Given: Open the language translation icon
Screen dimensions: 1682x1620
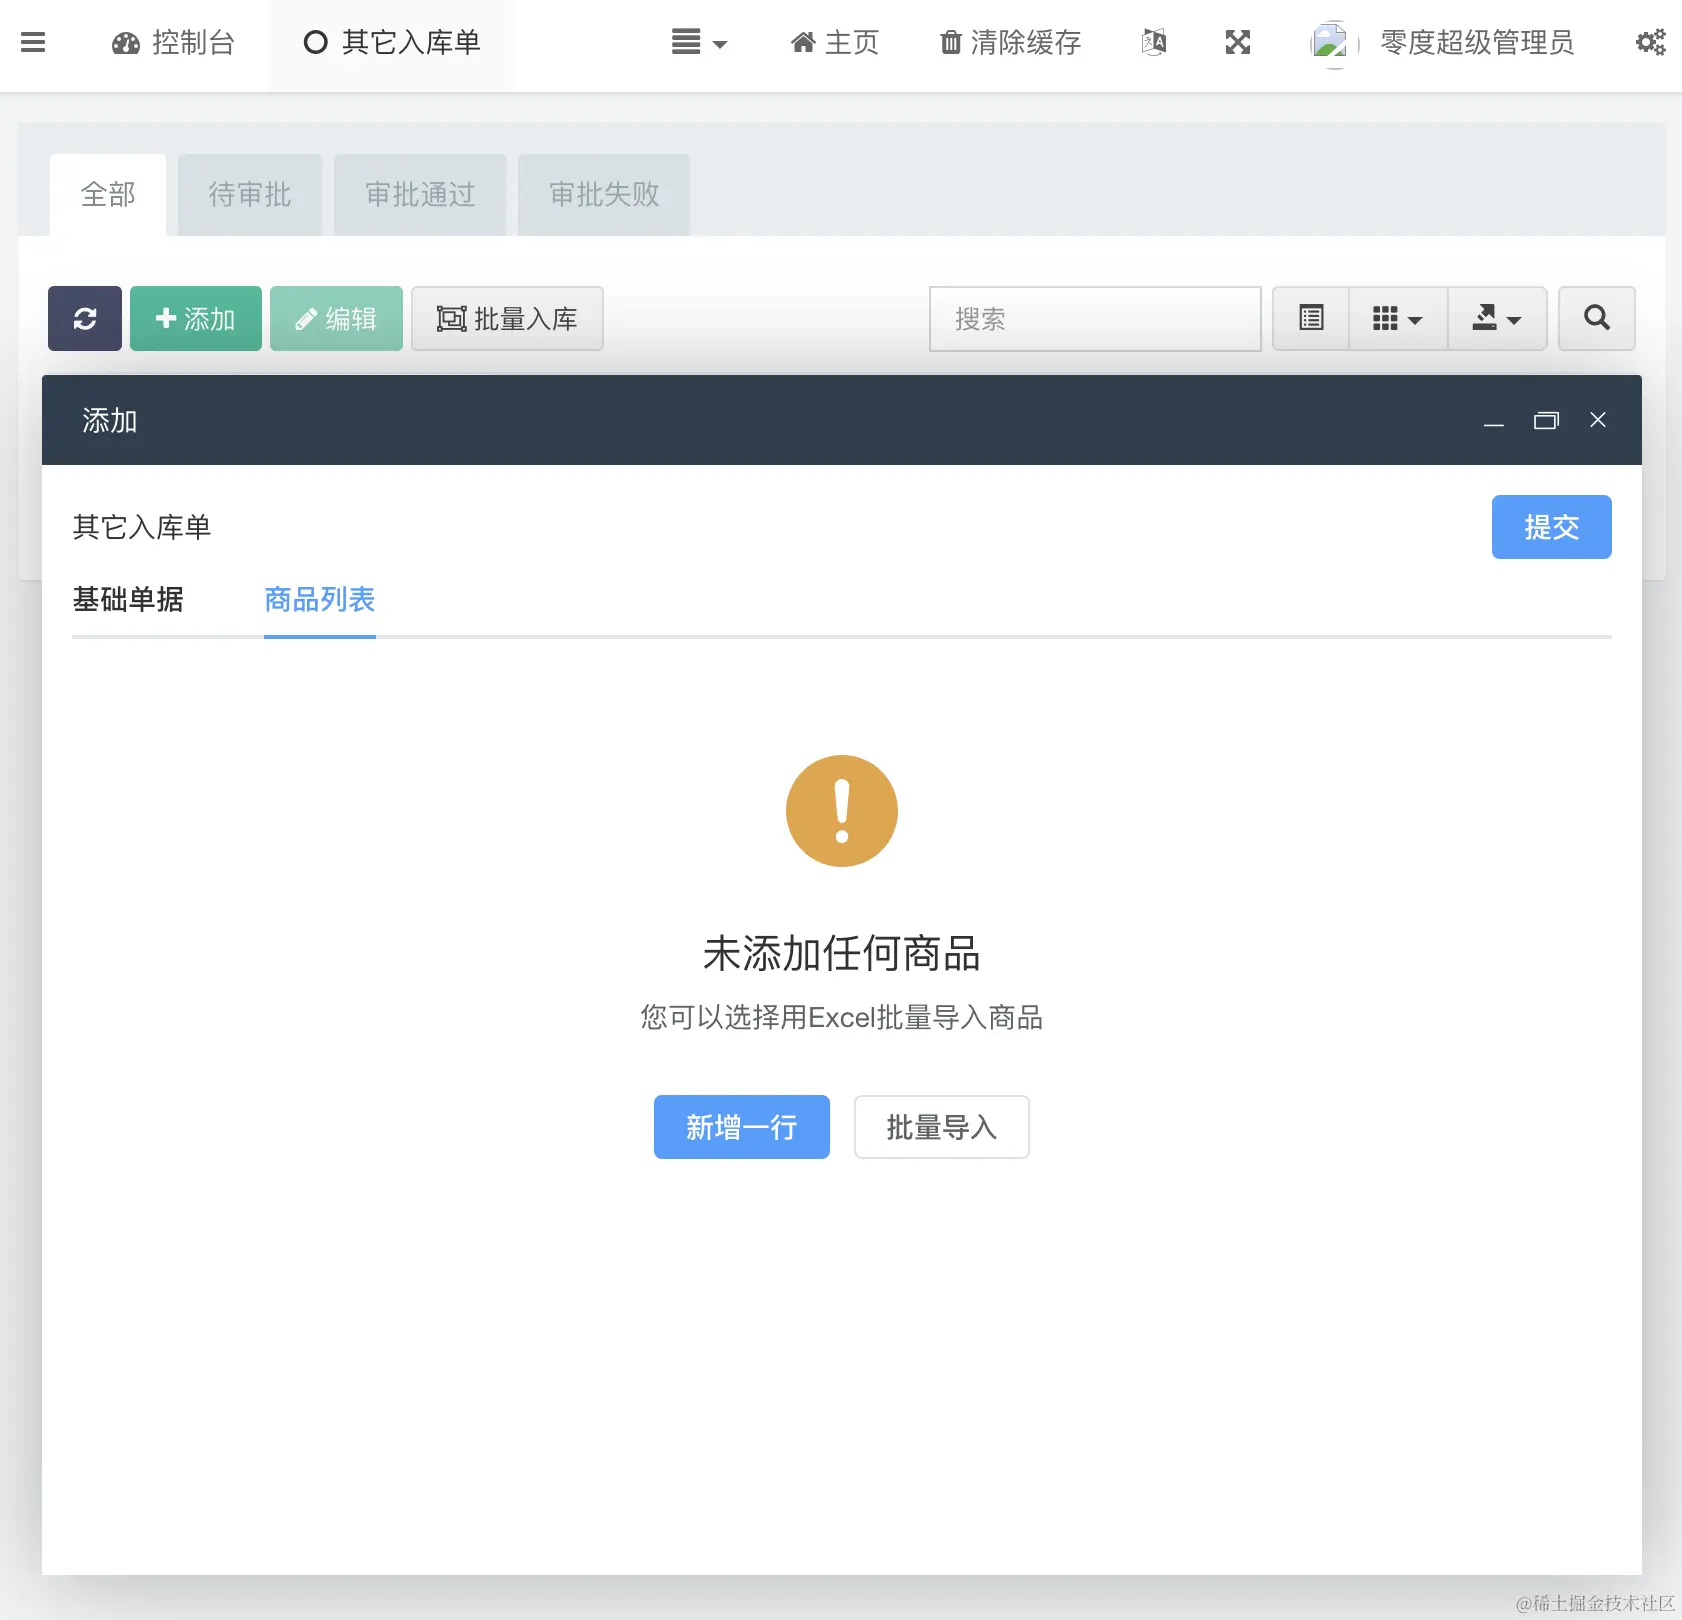Looking at the screenshot, I should [1154, 42].
